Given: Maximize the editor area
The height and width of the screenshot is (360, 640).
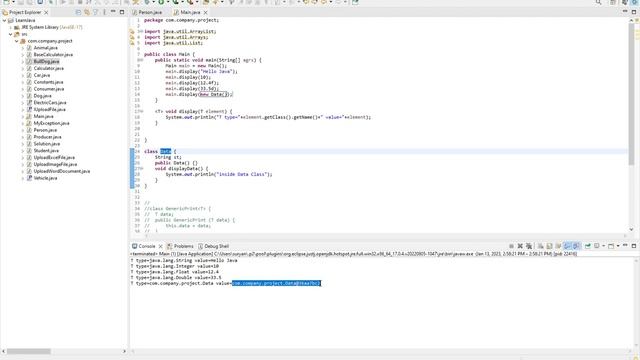Looking at the screenshot, I should pos(634,12).
